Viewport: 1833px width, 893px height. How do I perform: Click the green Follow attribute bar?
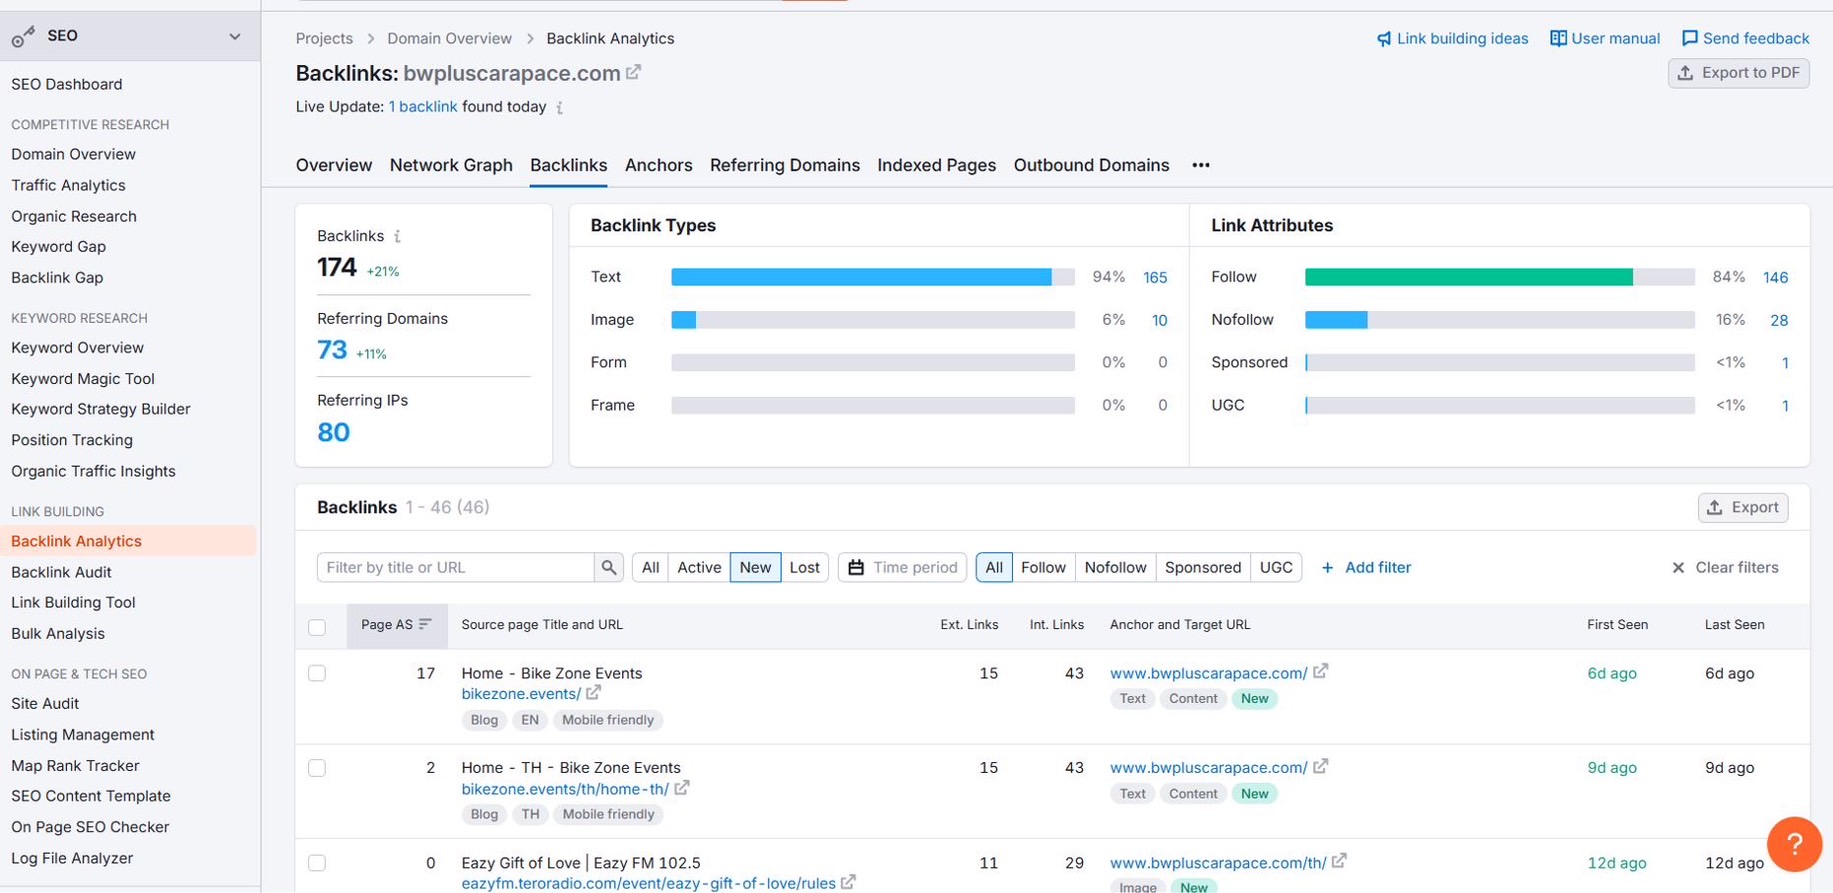tap(1468, 278)
